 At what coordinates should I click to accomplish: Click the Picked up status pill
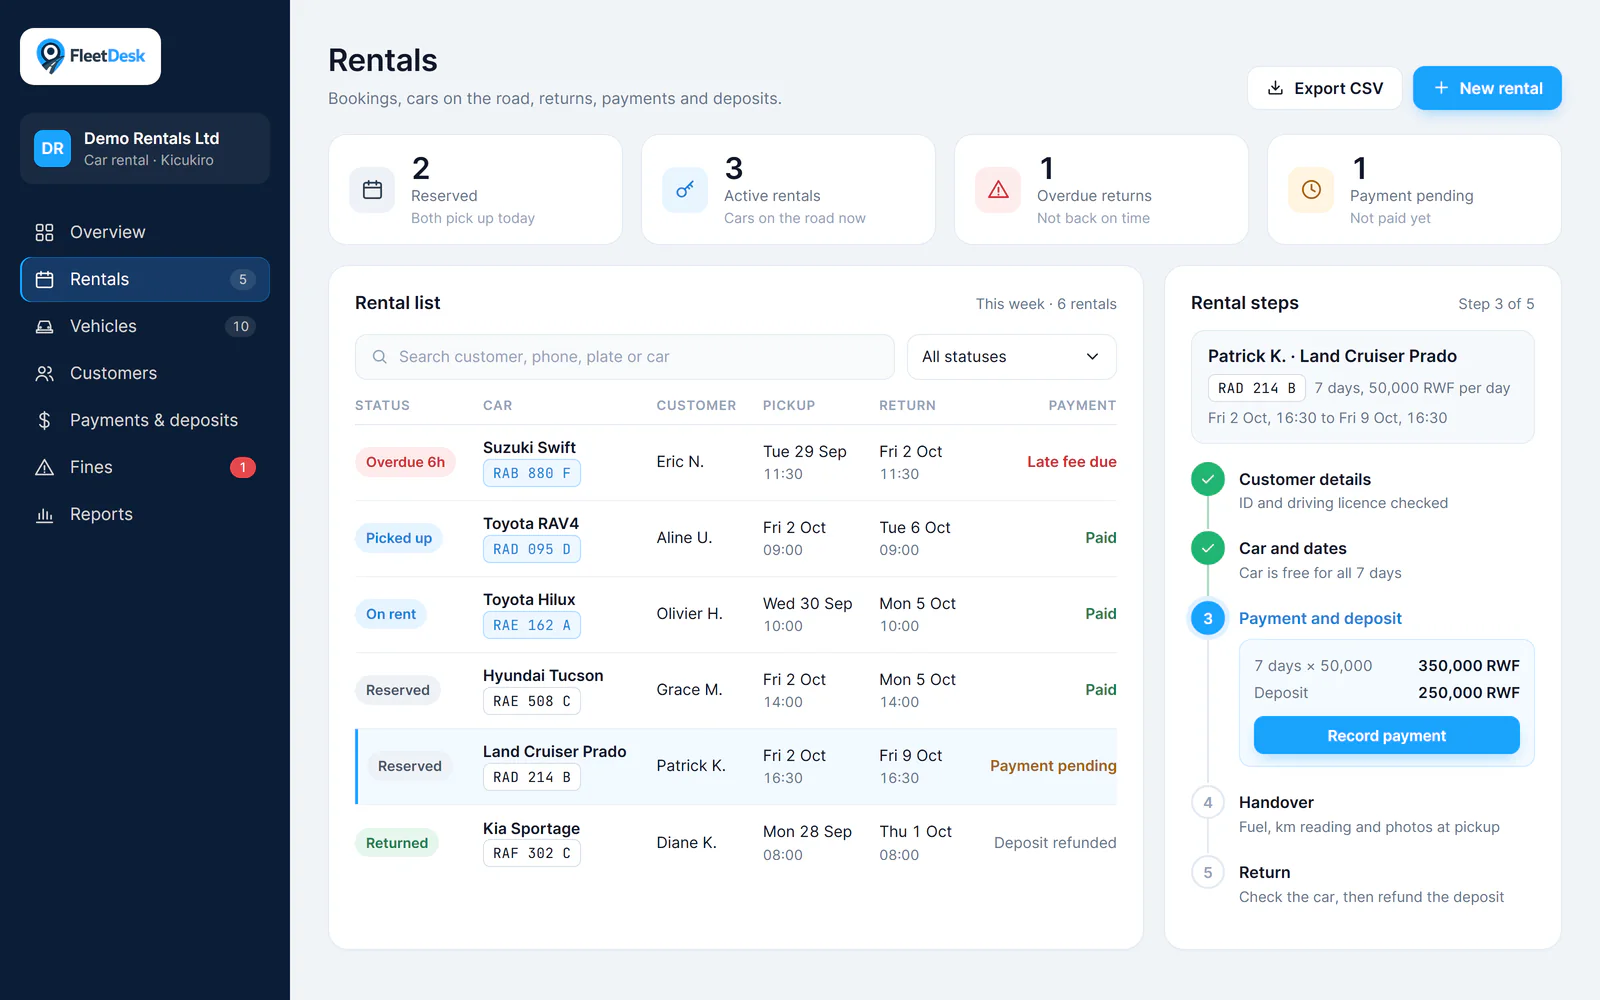(399, 538)
